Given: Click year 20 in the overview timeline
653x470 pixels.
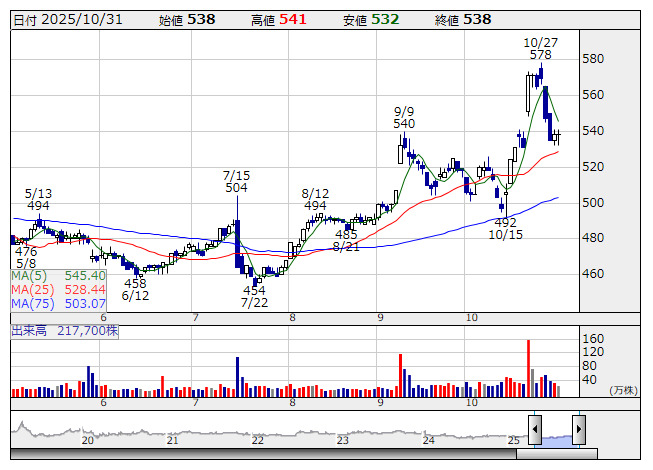Looking at the screenshot, I should tap(87, 440).
